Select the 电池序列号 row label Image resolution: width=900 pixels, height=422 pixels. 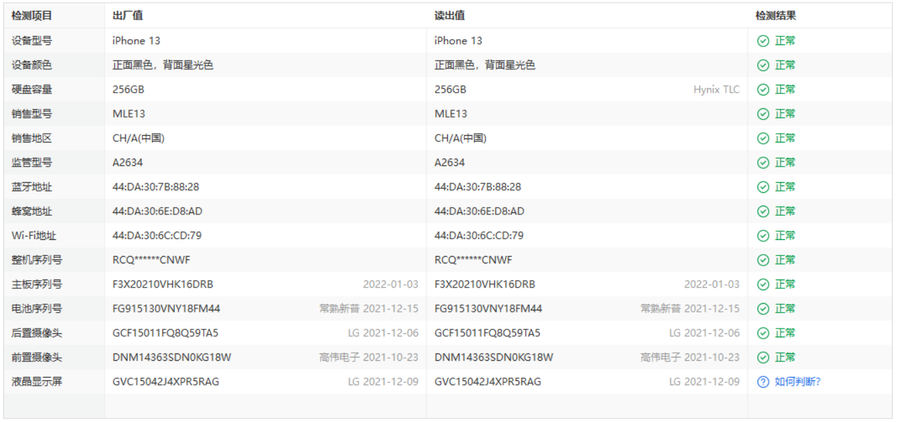[37, 309]
